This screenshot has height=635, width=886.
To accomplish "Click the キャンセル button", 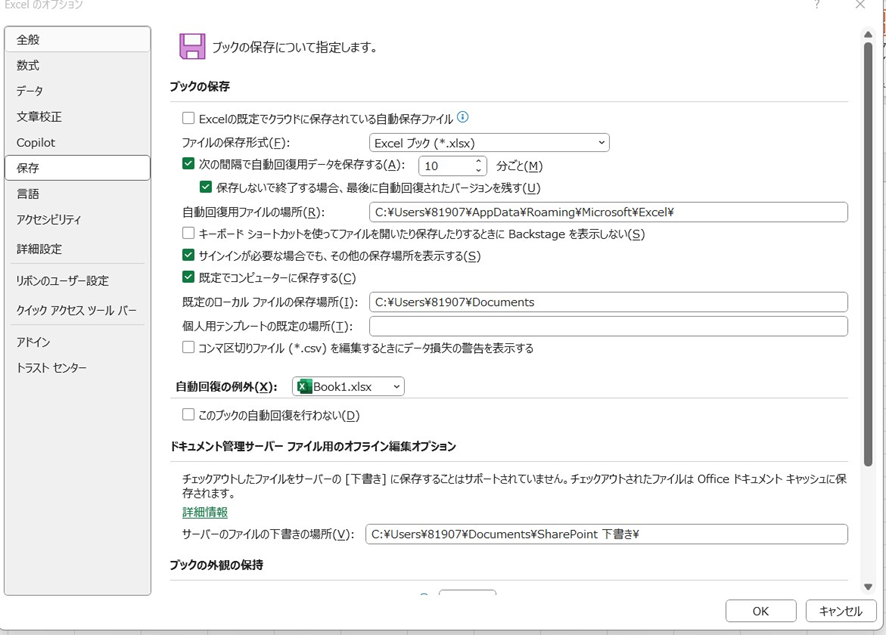I will [841, 611].
